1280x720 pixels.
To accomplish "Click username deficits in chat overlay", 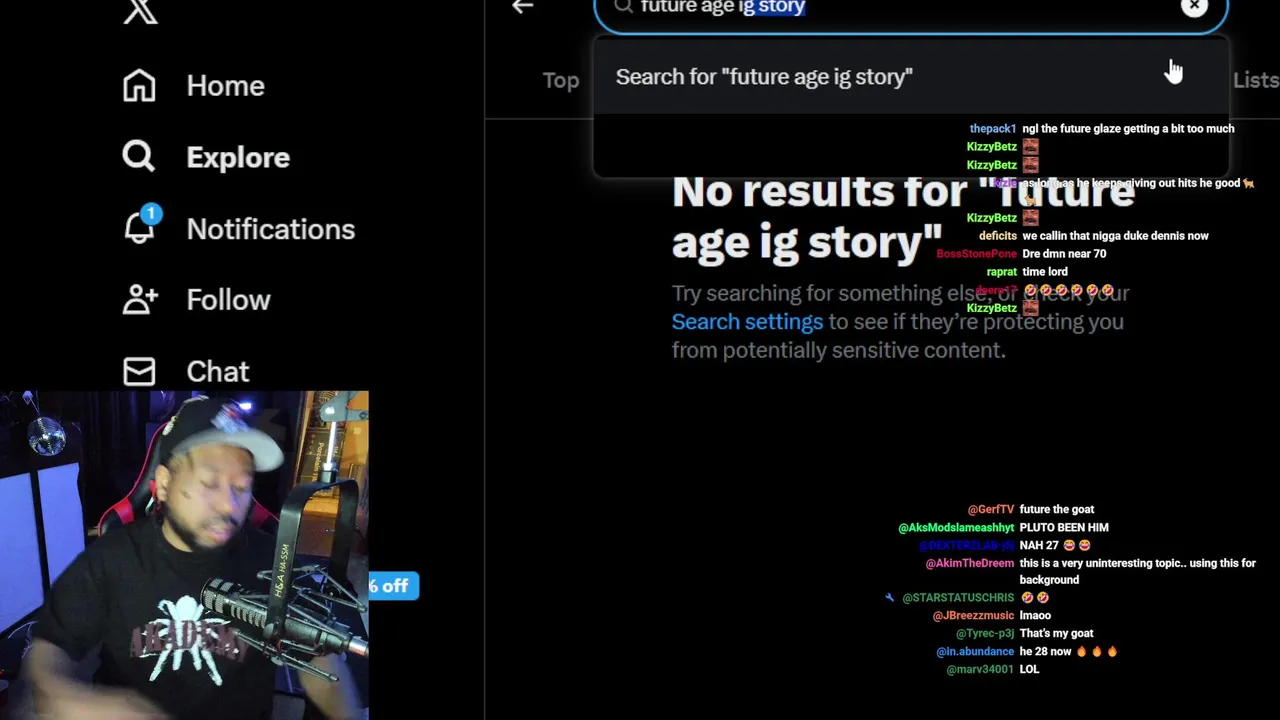I will click(x=997, y=236).
